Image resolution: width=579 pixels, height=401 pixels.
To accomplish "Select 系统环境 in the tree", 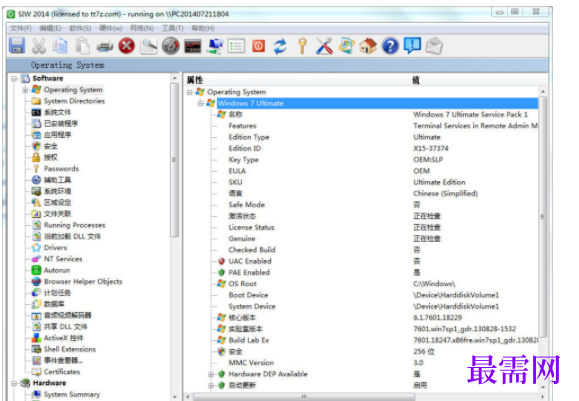I will [x=57, y=191].
